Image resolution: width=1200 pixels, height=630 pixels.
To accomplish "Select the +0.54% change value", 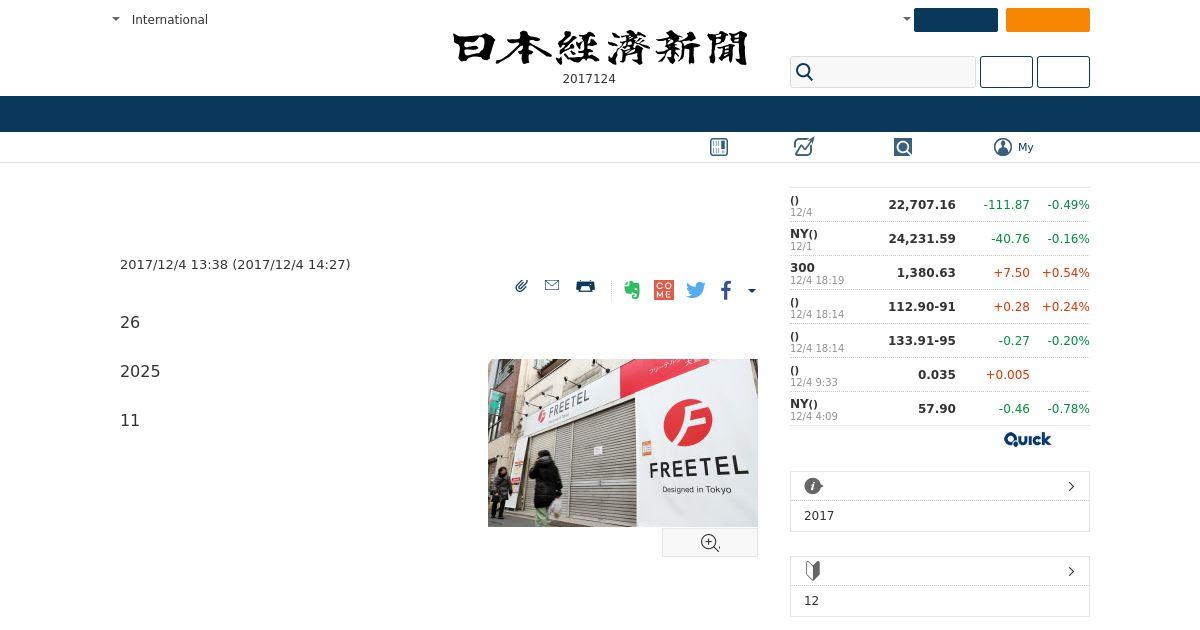I will click(x=1066, y=273).
